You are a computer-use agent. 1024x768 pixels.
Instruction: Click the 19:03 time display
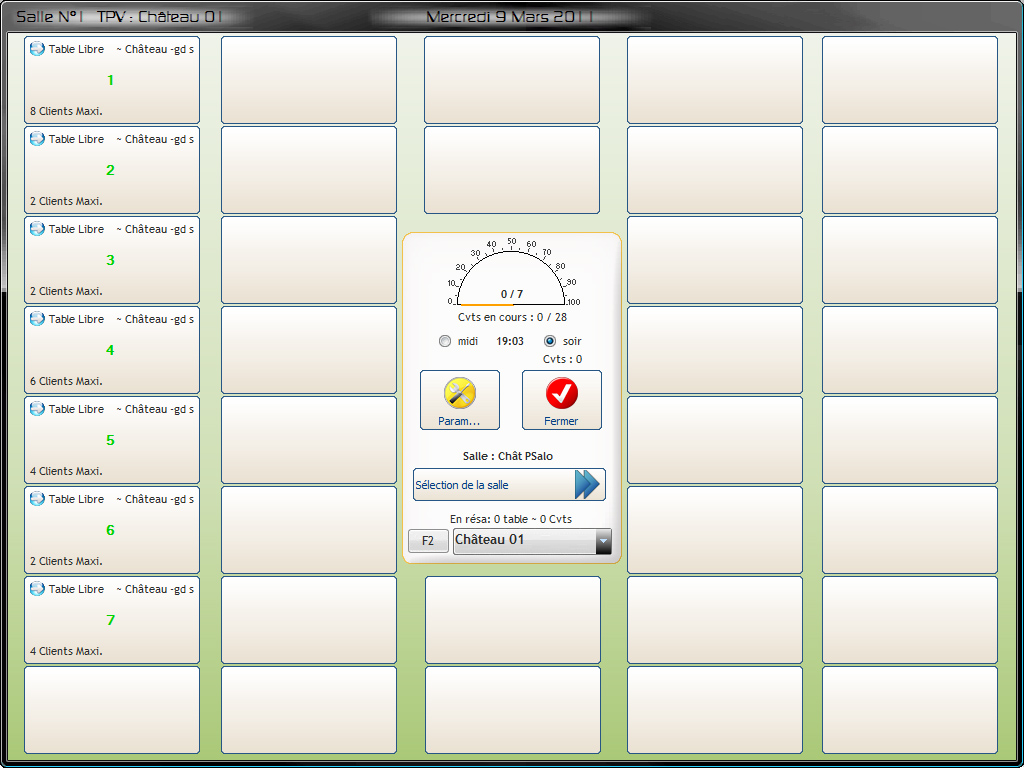510,341
